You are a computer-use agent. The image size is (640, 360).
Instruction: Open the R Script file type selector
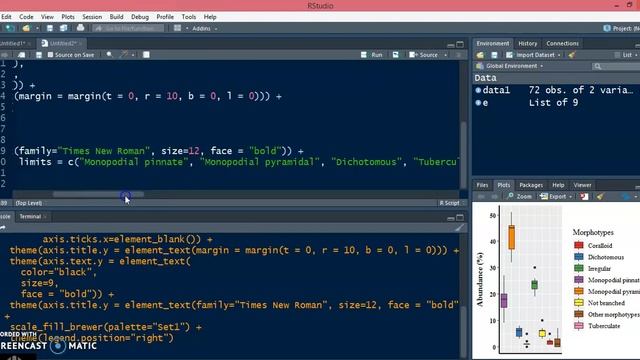point(451,203)
